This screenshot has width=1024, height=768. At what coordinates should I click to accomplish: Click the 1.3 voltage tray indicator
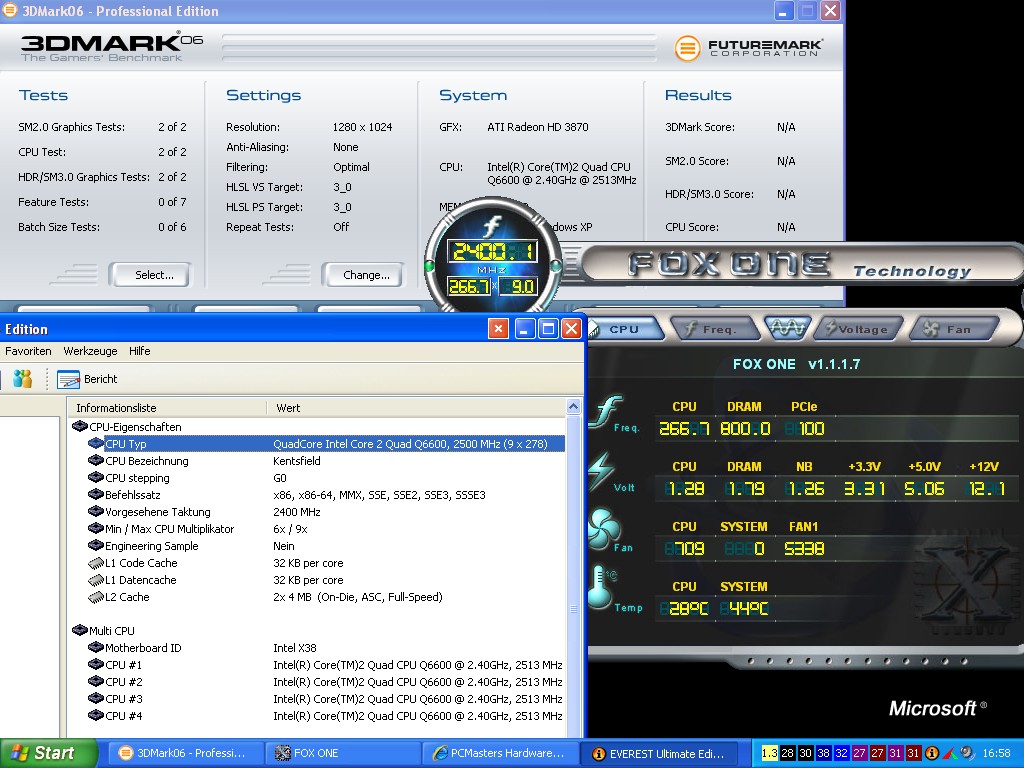tap(769, 753)
